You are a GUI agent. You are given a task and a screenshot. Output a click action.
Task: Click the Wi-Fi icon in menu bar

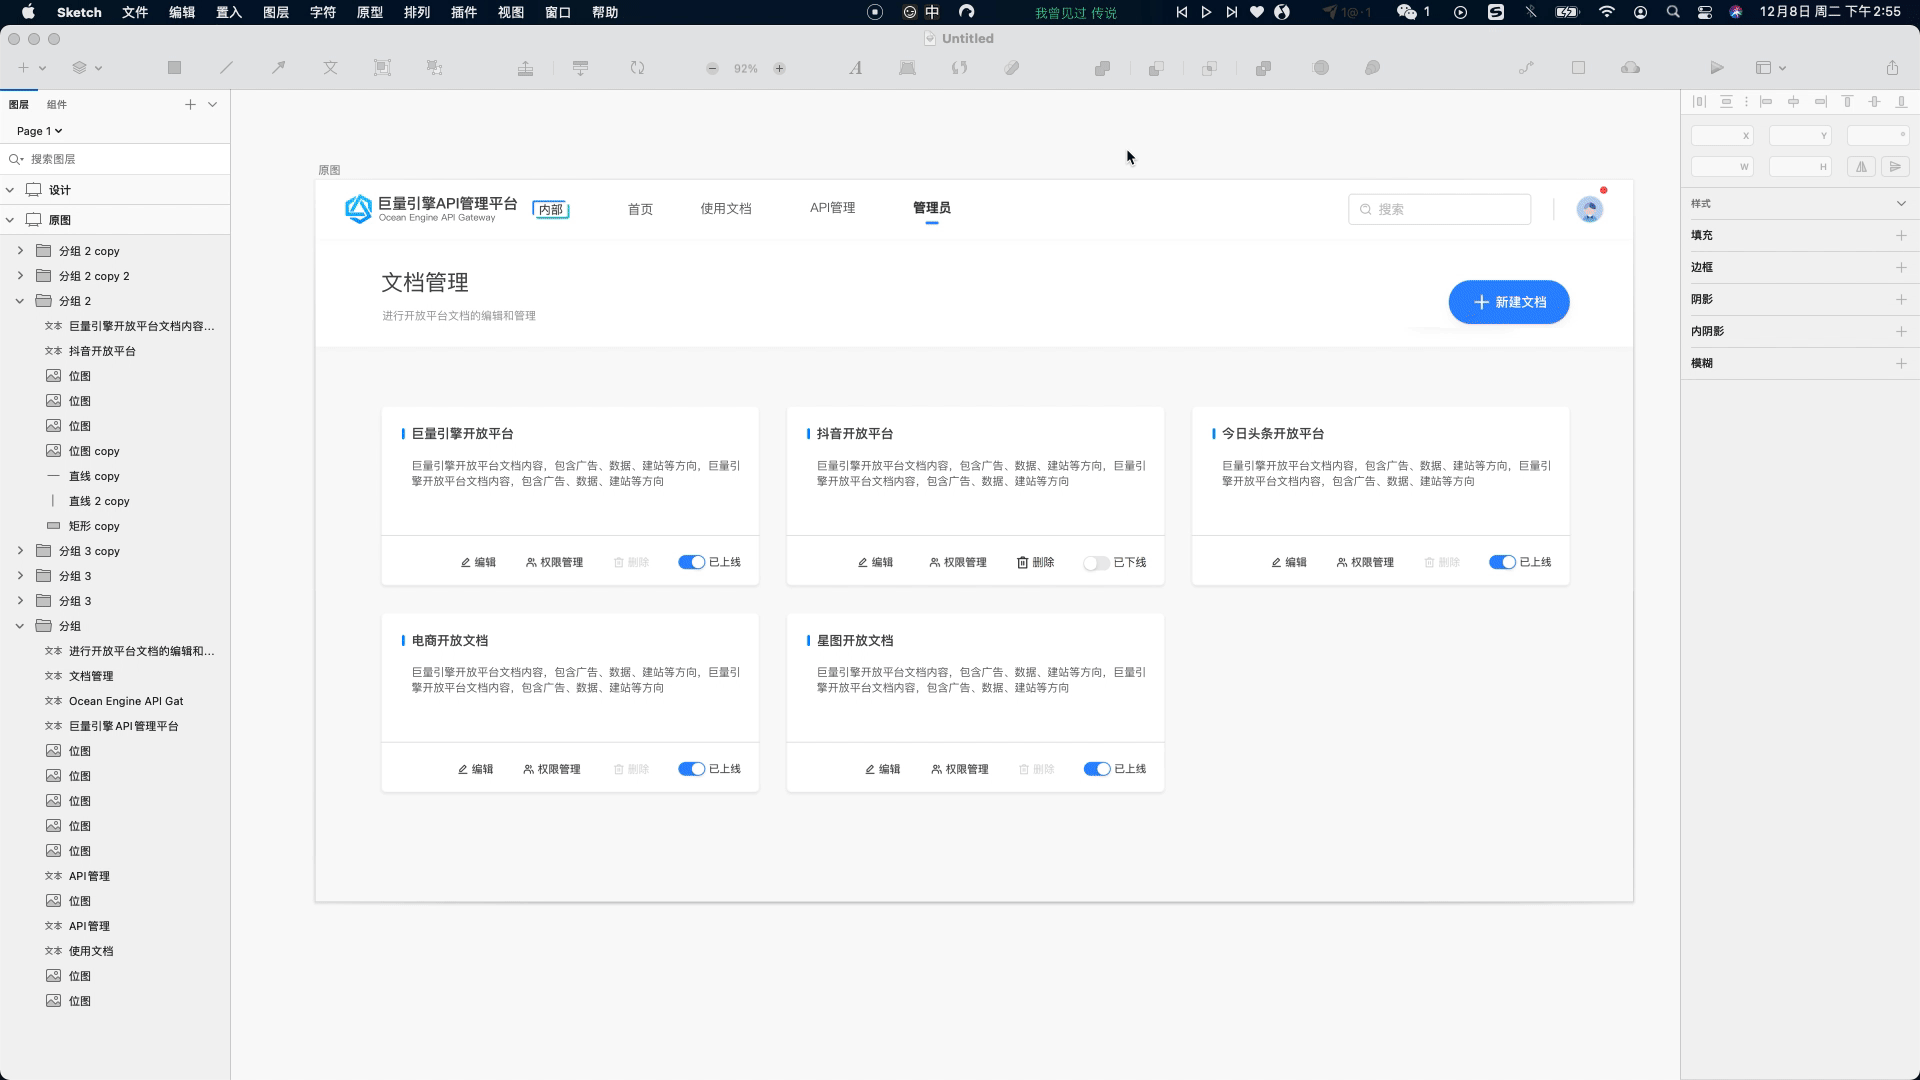click(x=1606, y=12)
